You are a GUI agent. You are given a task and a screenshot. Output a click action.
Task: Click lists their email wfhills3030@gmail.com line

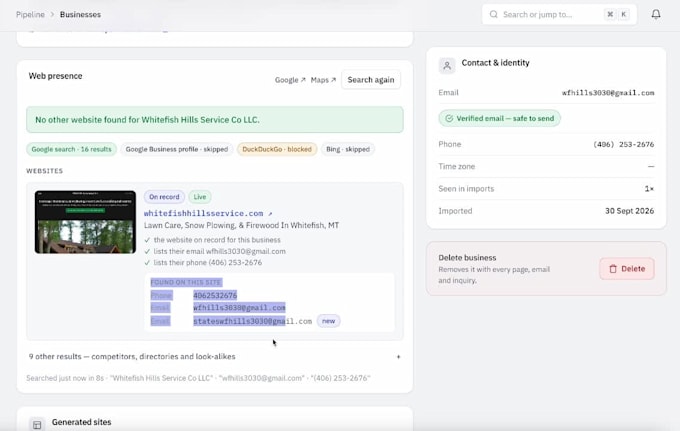219,251
